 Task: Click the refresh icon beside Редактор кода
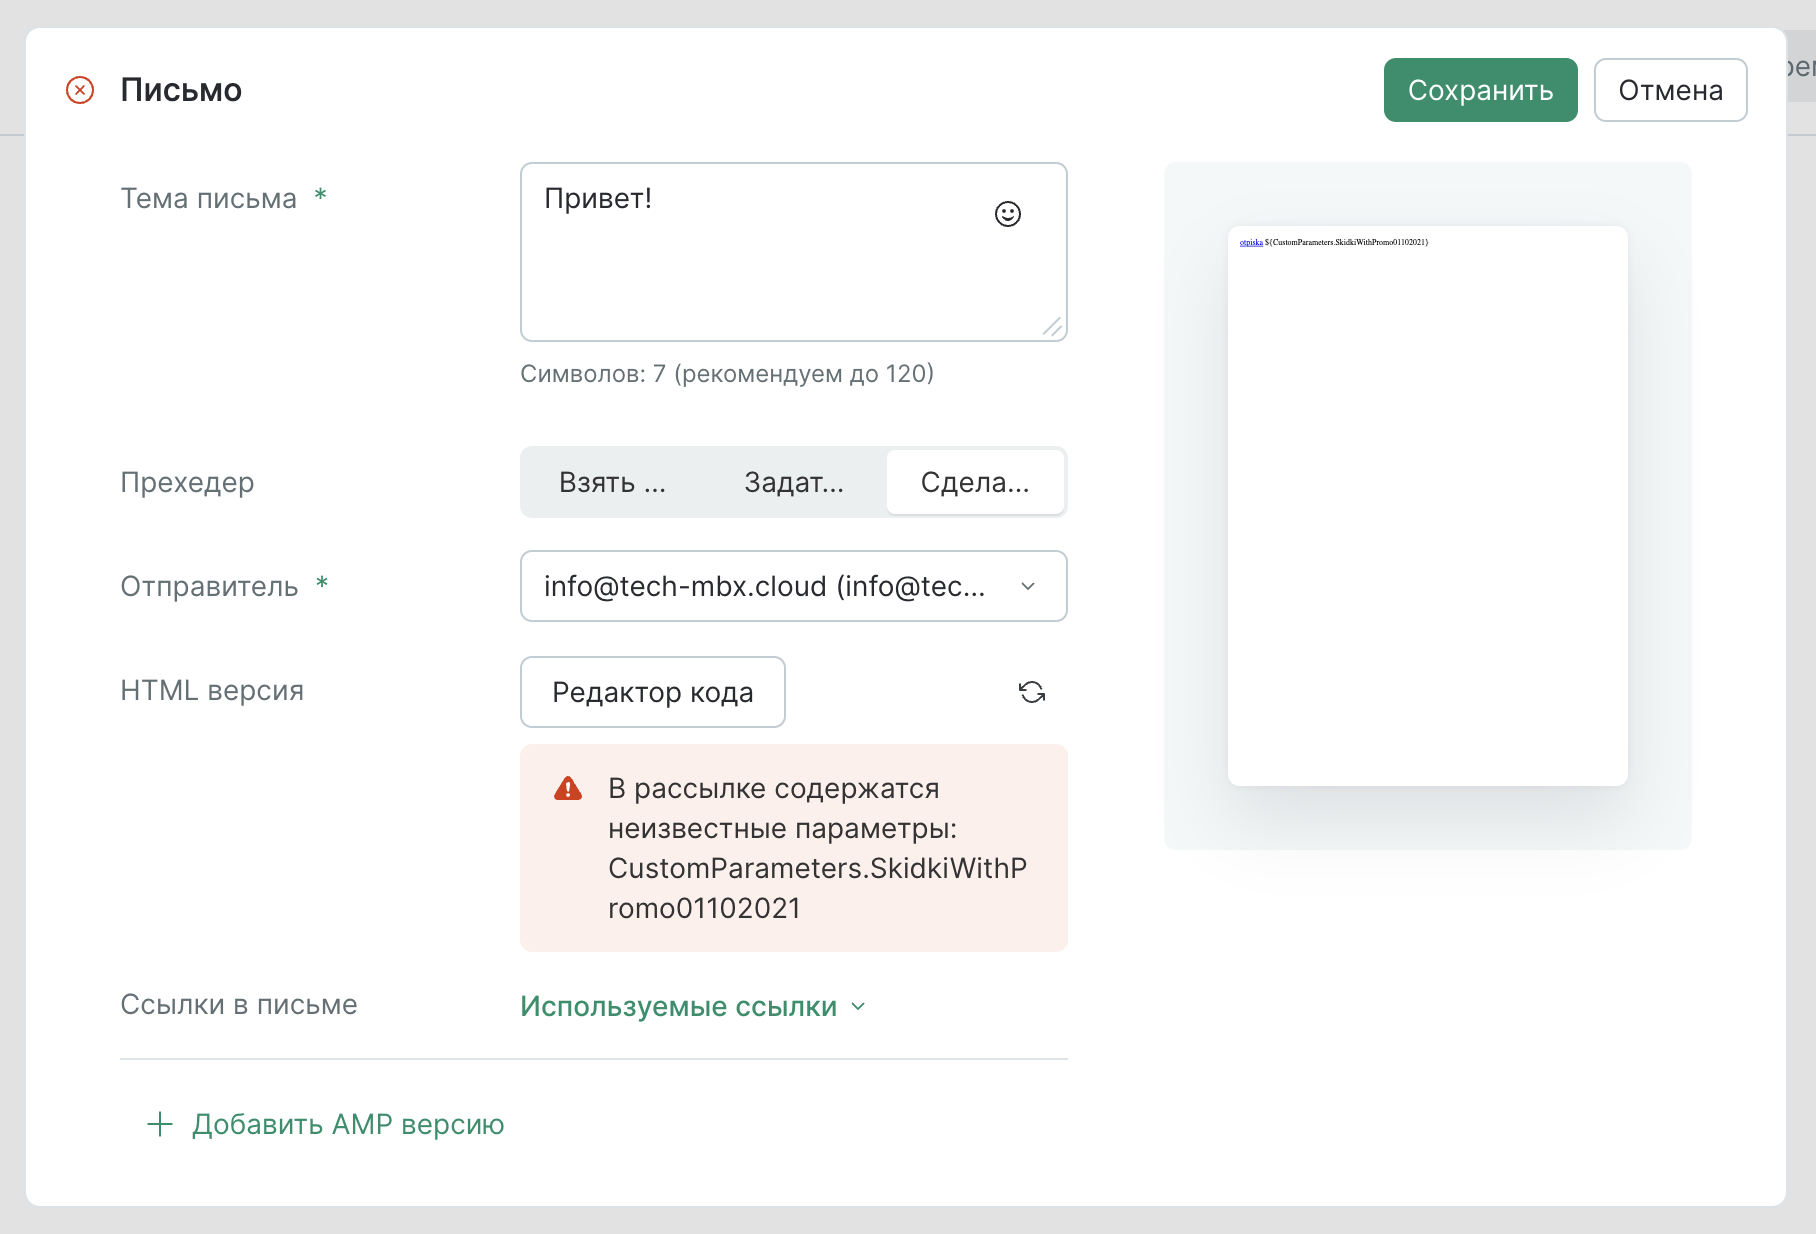click(x=1032, y=692)
